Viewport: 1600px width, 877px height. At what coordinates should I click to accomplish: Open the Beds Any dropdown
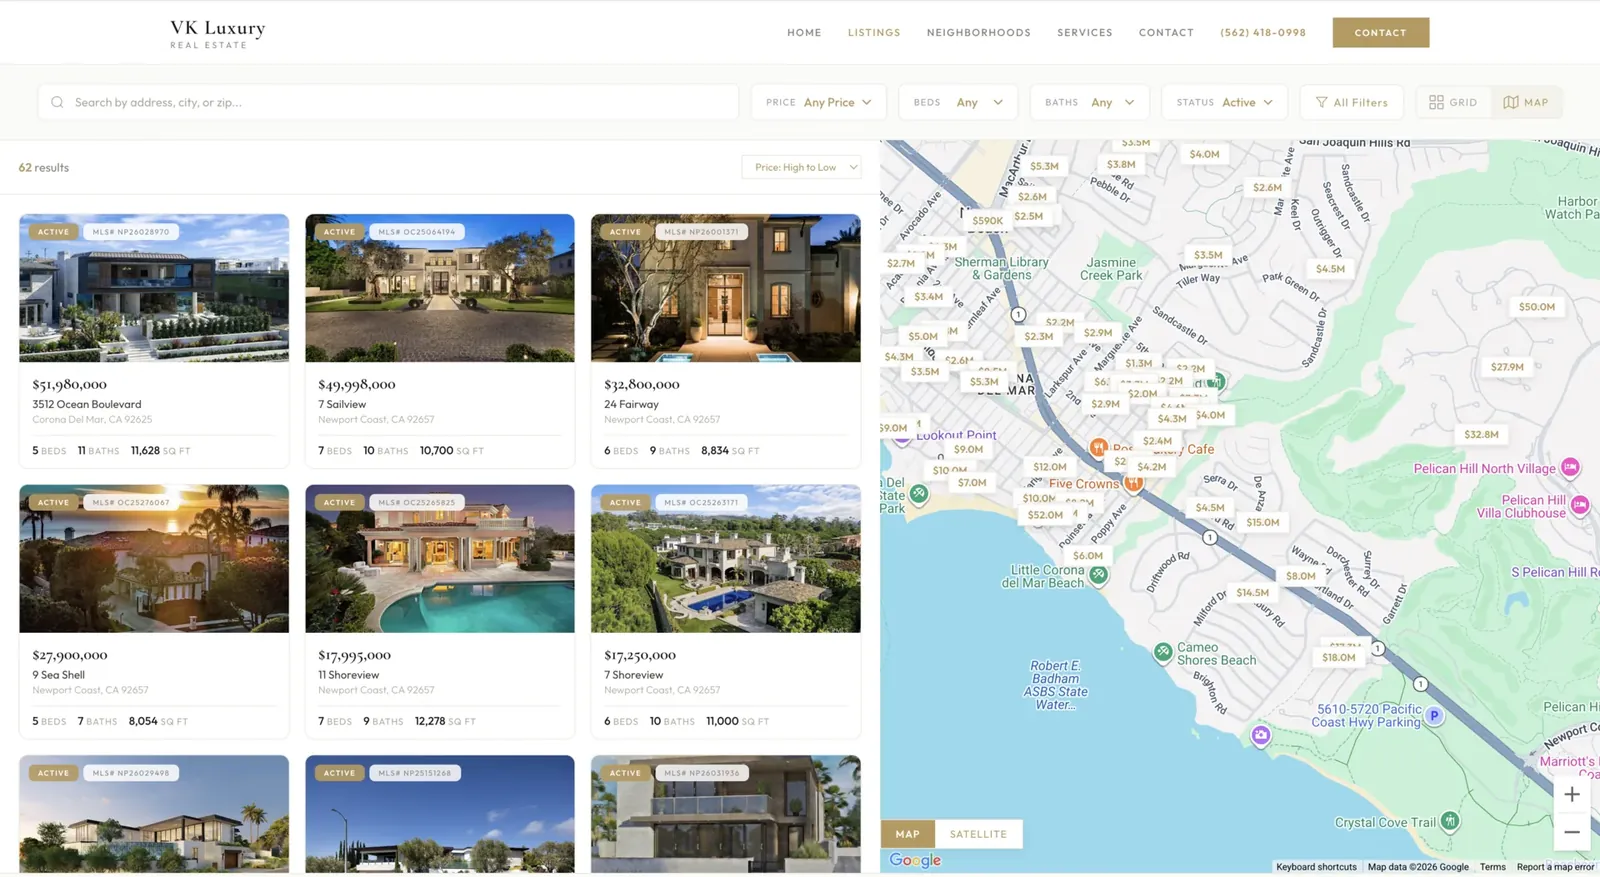point(957,102)
